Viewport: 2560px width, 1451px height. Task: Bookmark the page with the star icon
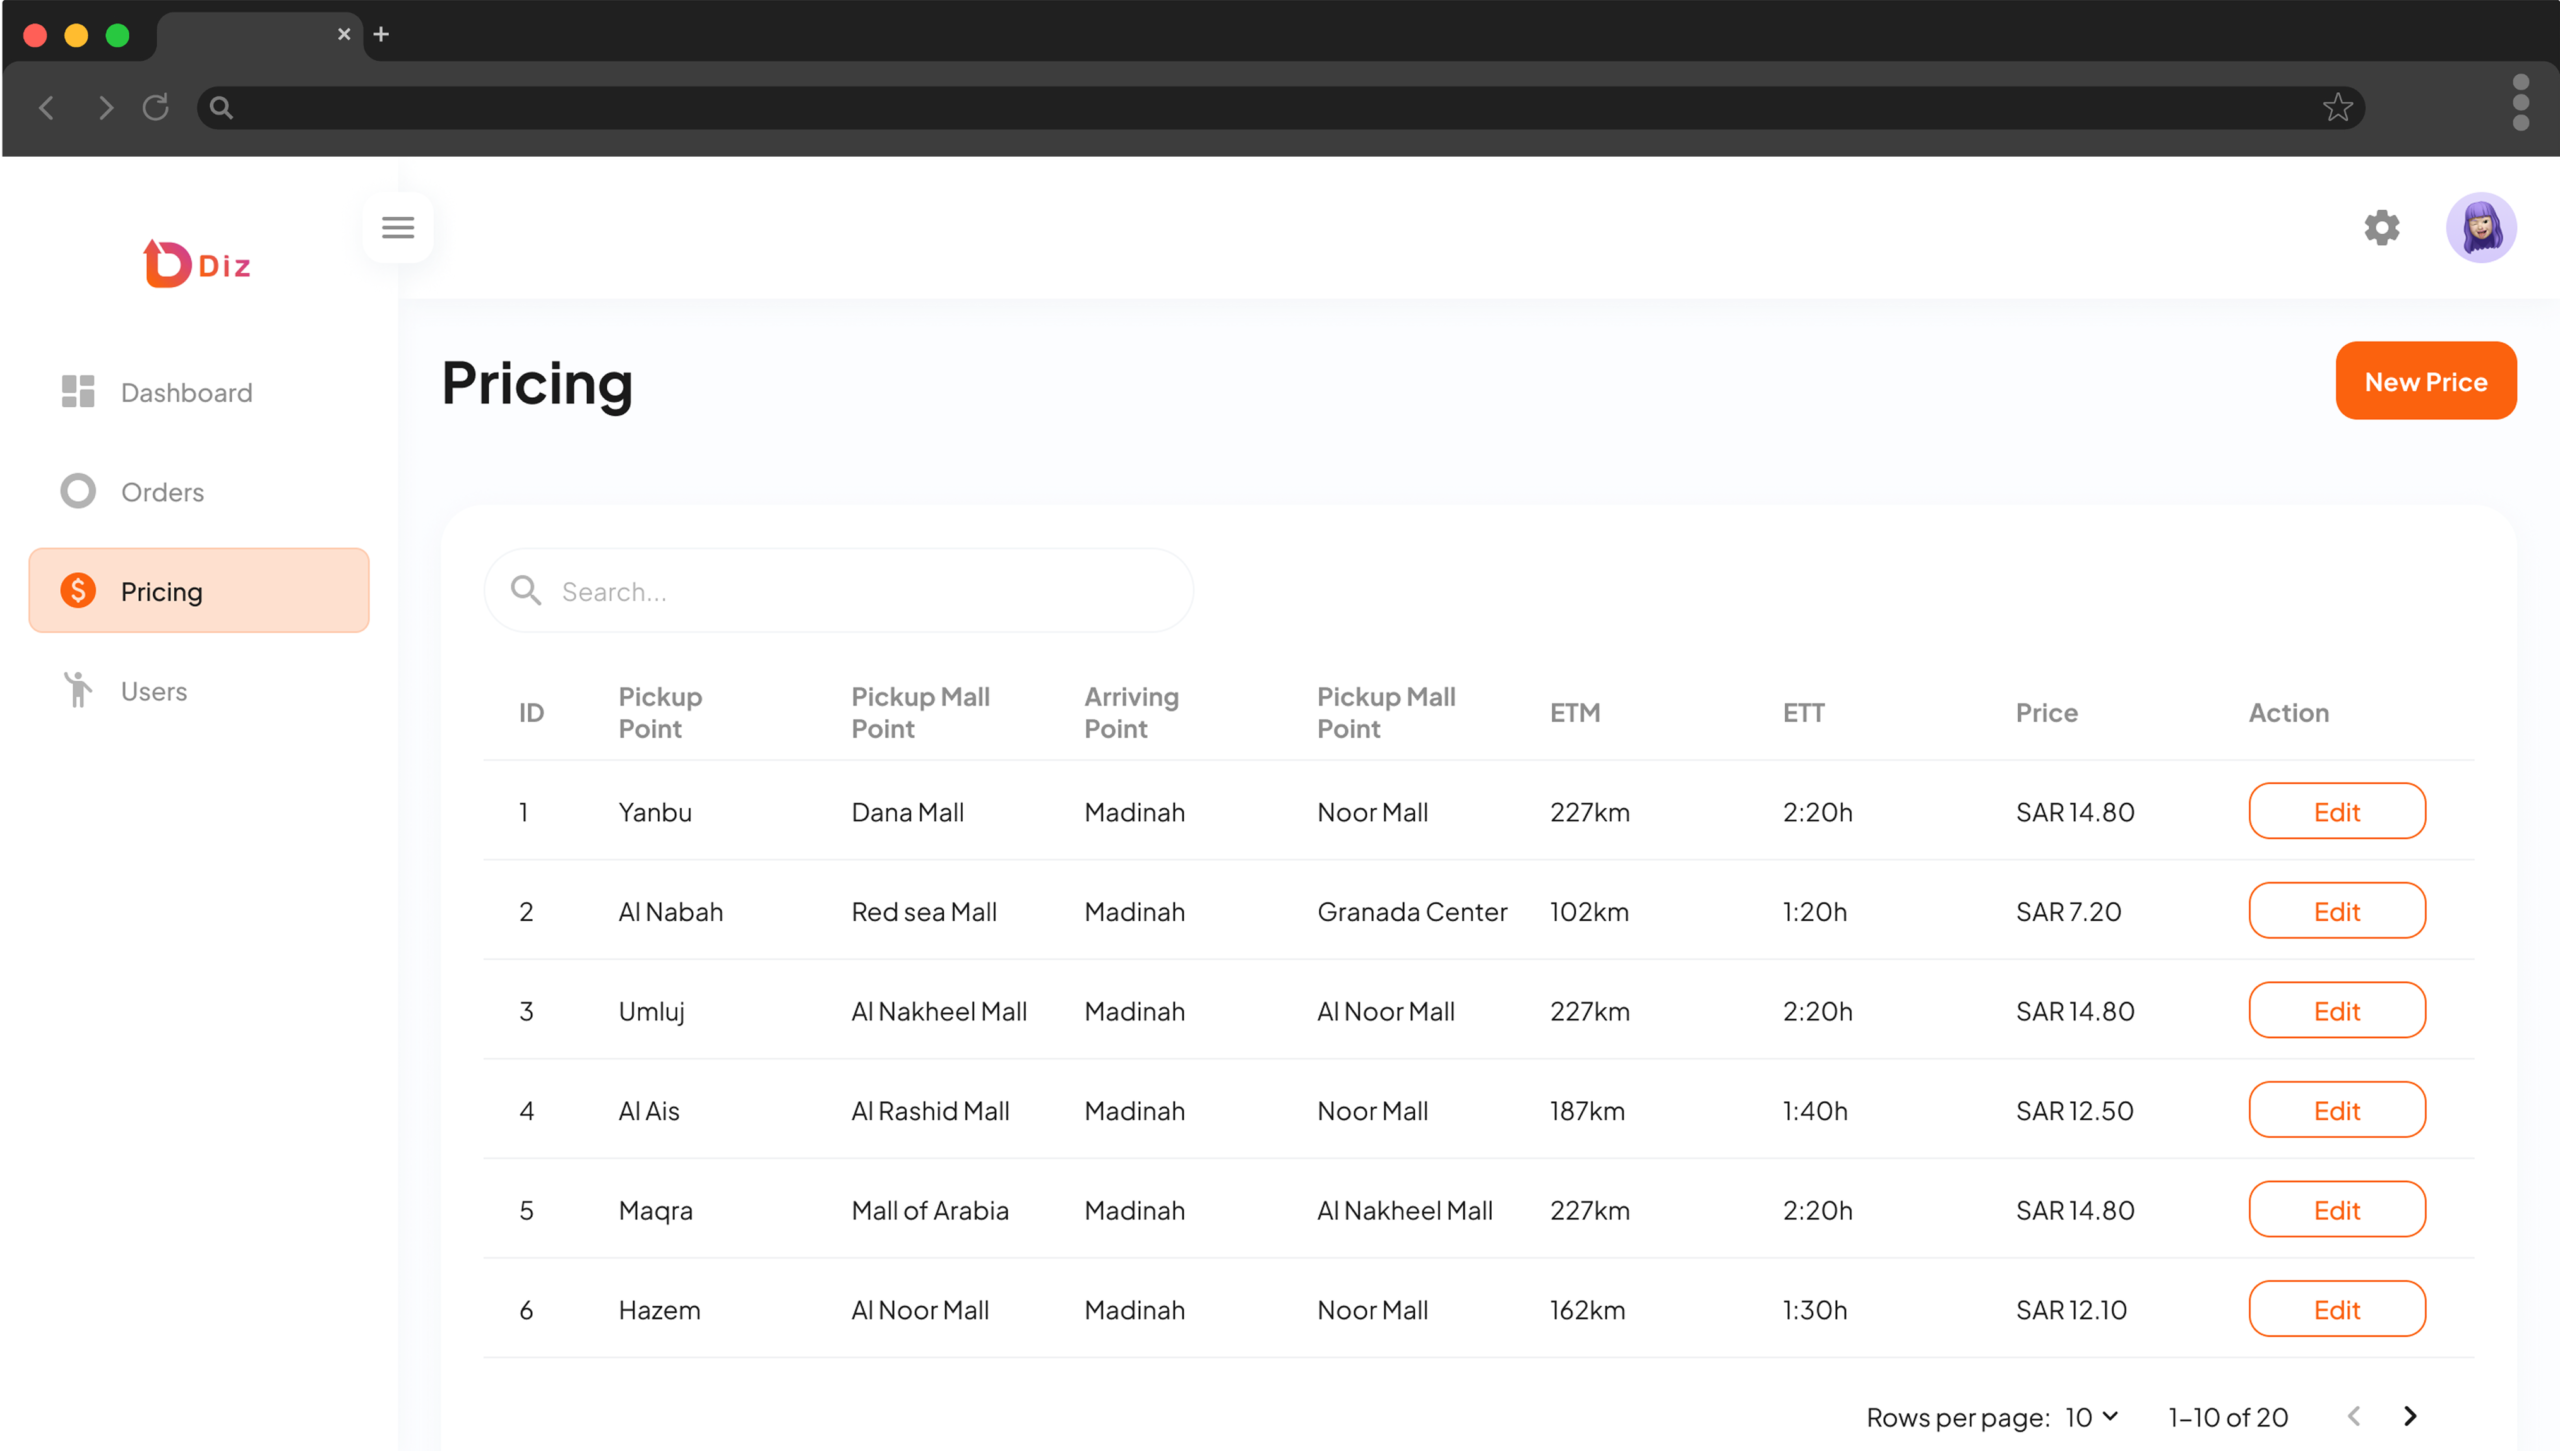point(2337,107)
